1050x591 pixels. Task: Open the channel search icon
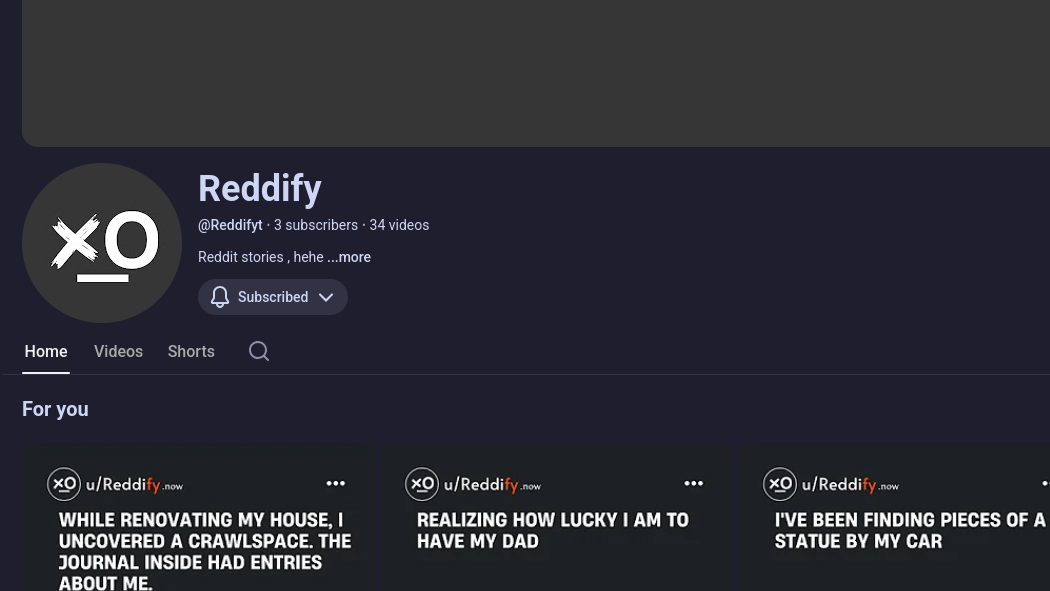click(258, 351)
